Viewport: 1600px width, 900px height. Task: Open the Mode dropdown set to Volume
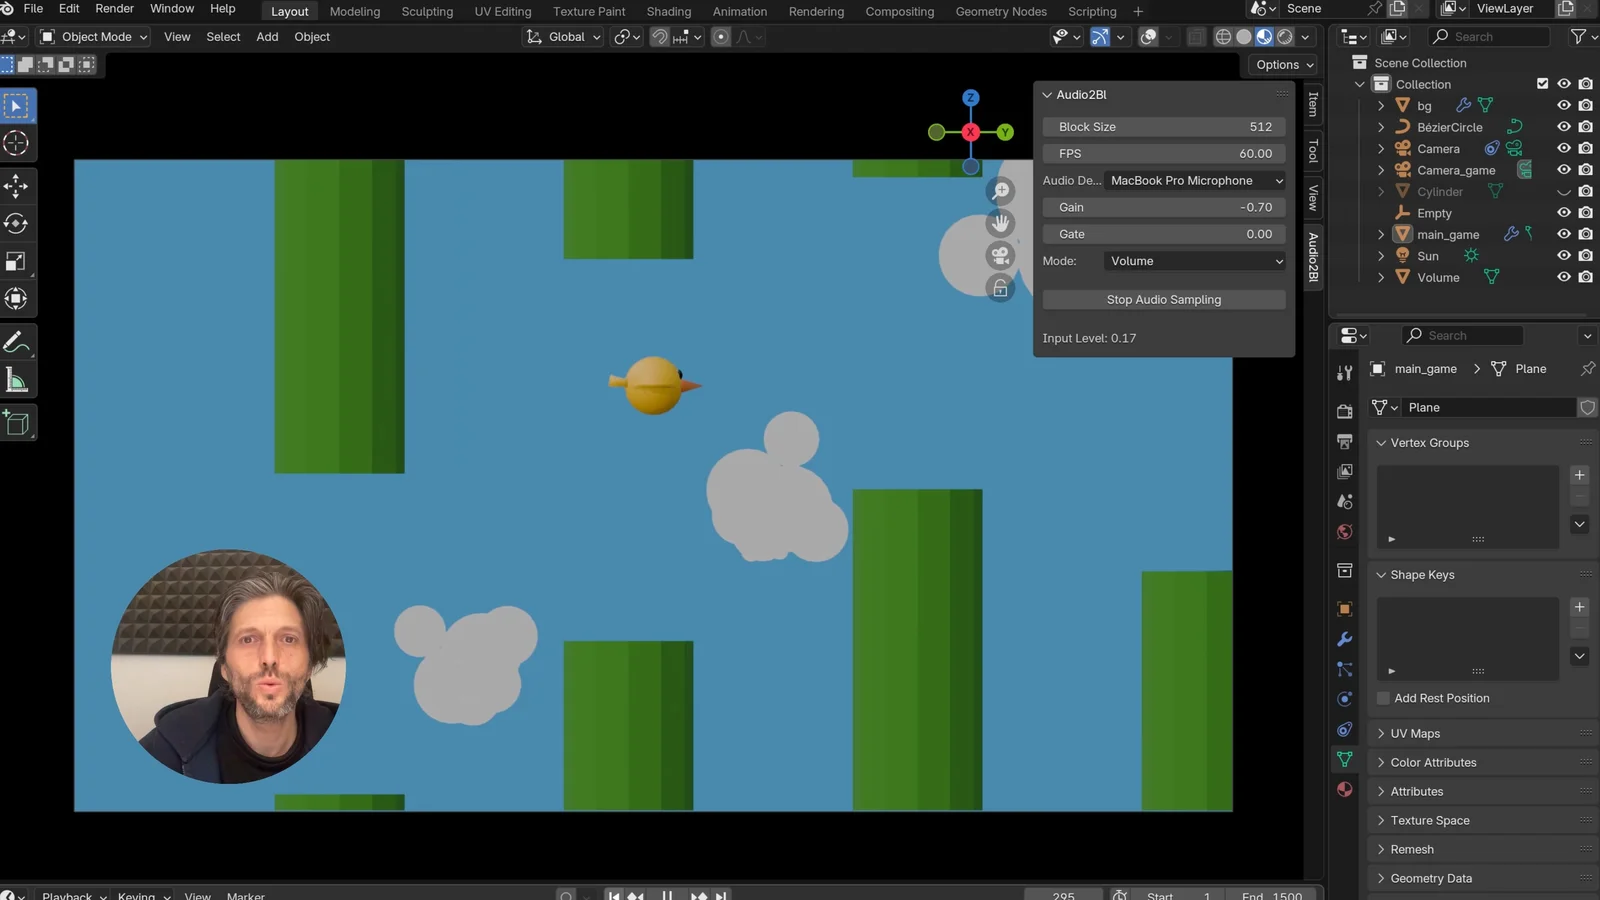coord(1194,261)
